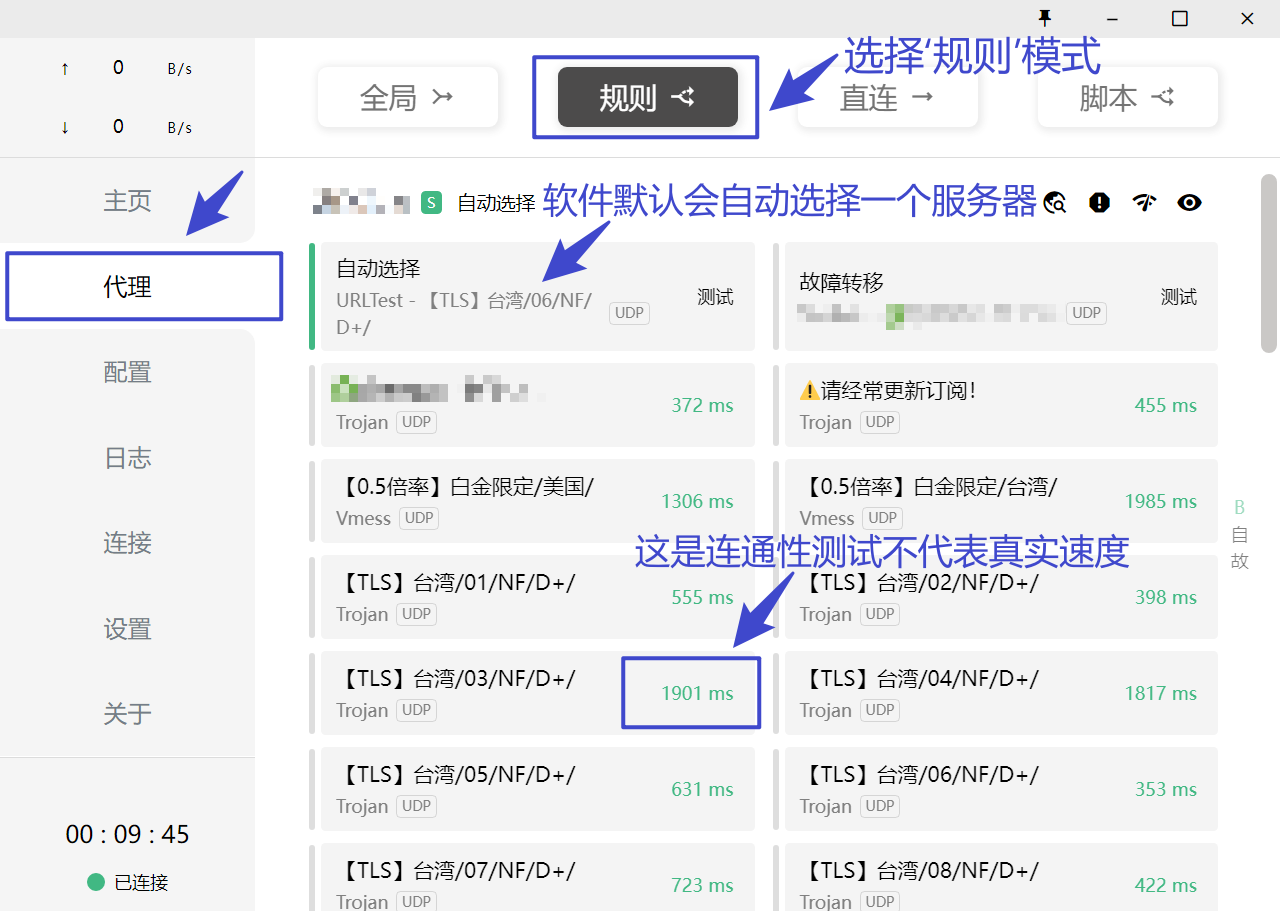Viewport: 1280px width, 911px height.
Task: Open the 主页 home tab
Action: pyautogui.click(x=127, y=201)
